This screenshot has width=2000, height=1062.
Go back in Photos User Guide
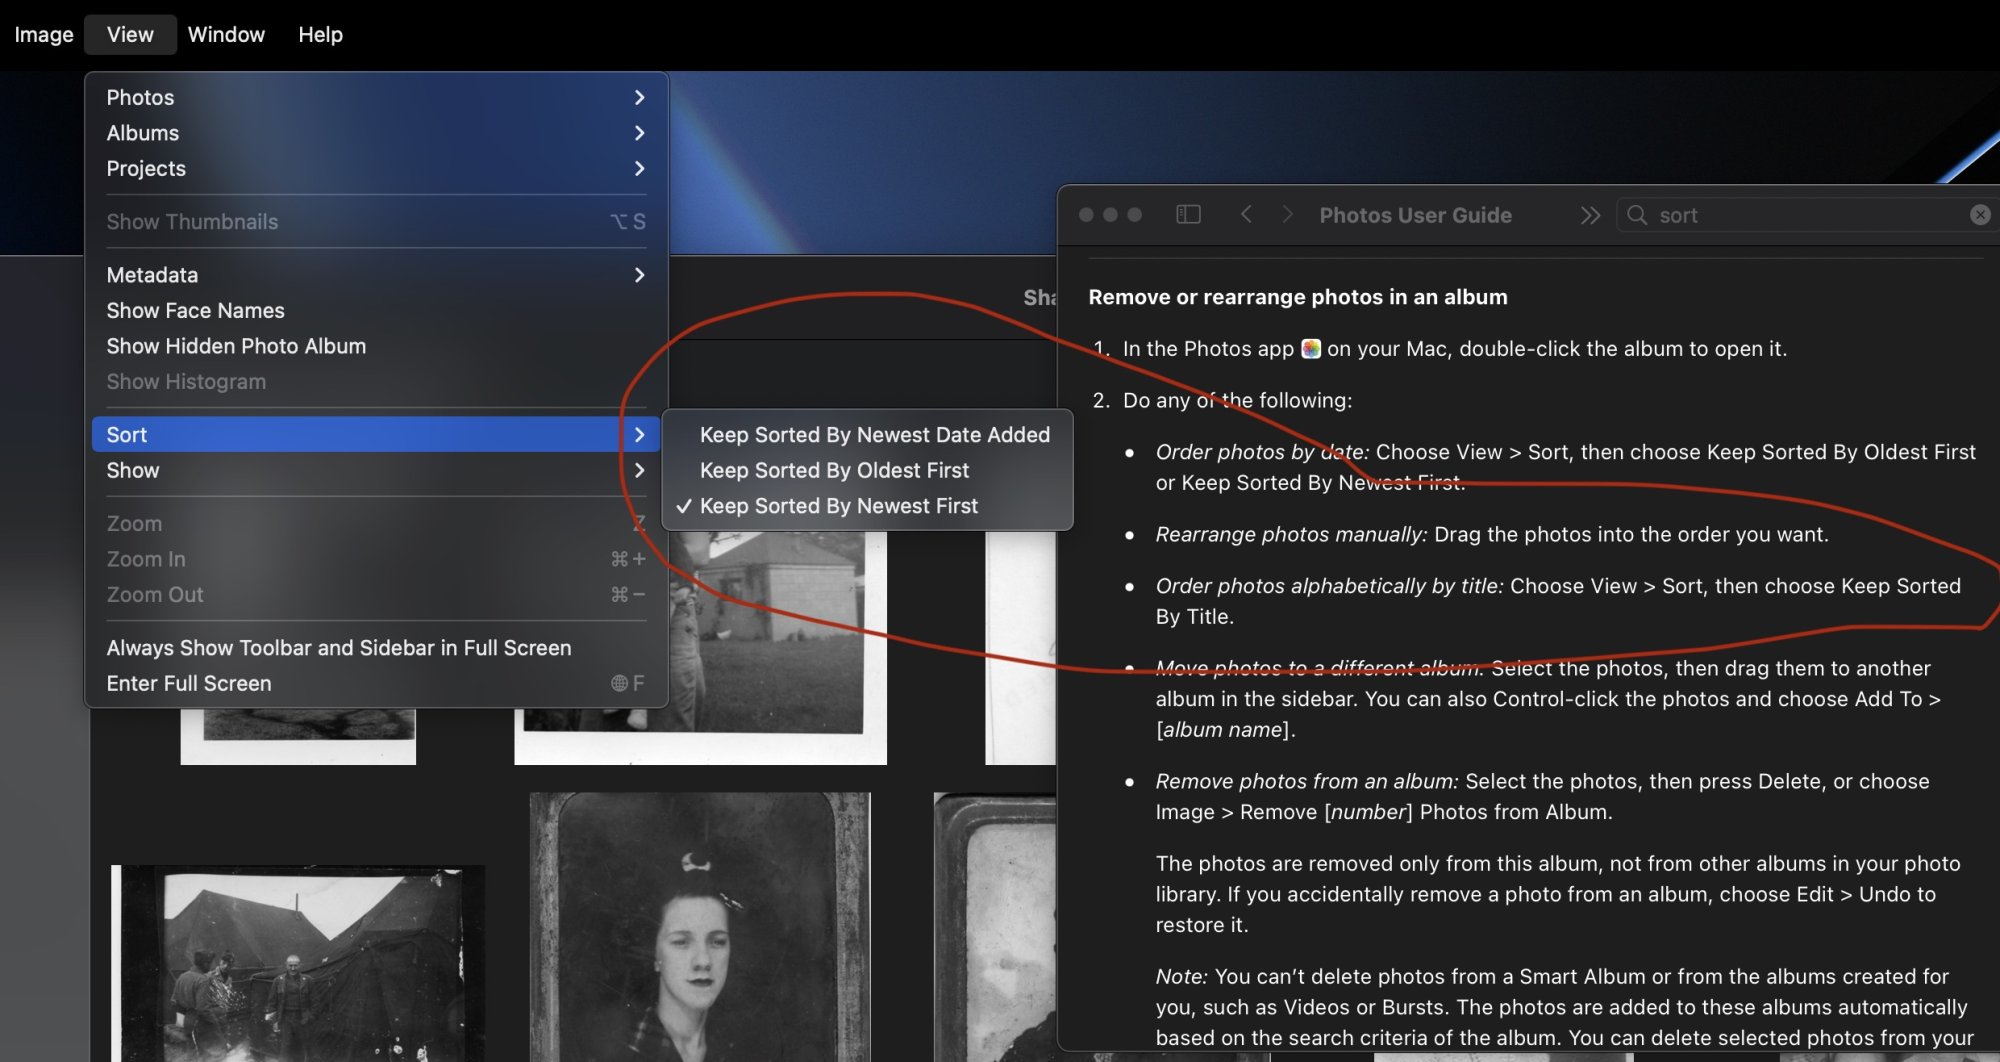click(x=1246, y=215)
